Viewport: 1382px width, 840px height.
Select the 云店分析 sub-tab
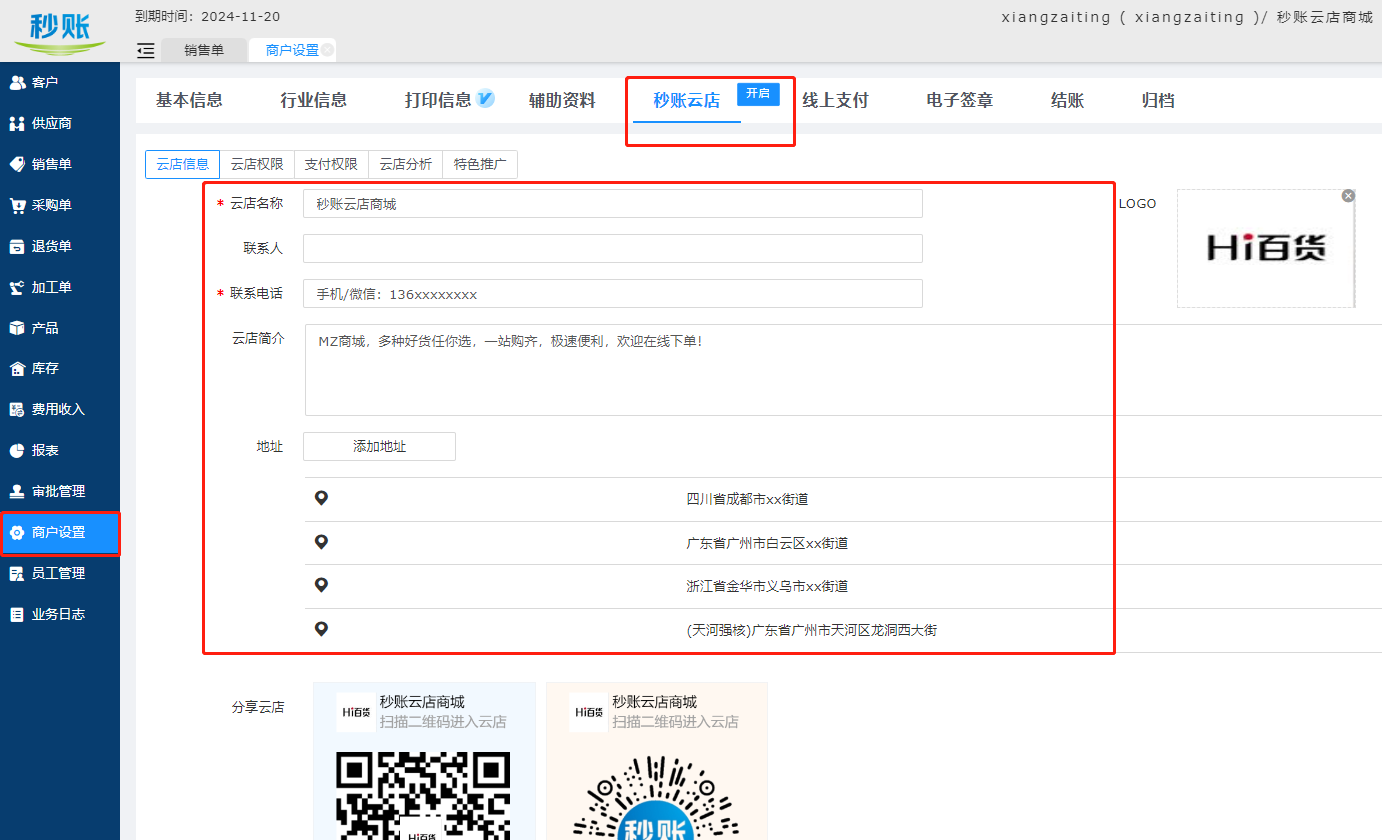[x=405, y=165]
